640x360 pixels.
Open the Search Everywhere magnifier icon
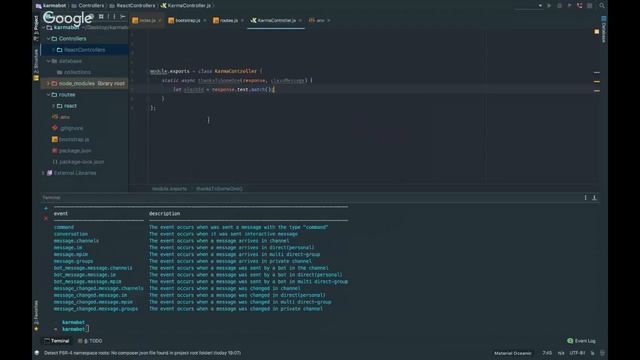(x=602, y=6)
